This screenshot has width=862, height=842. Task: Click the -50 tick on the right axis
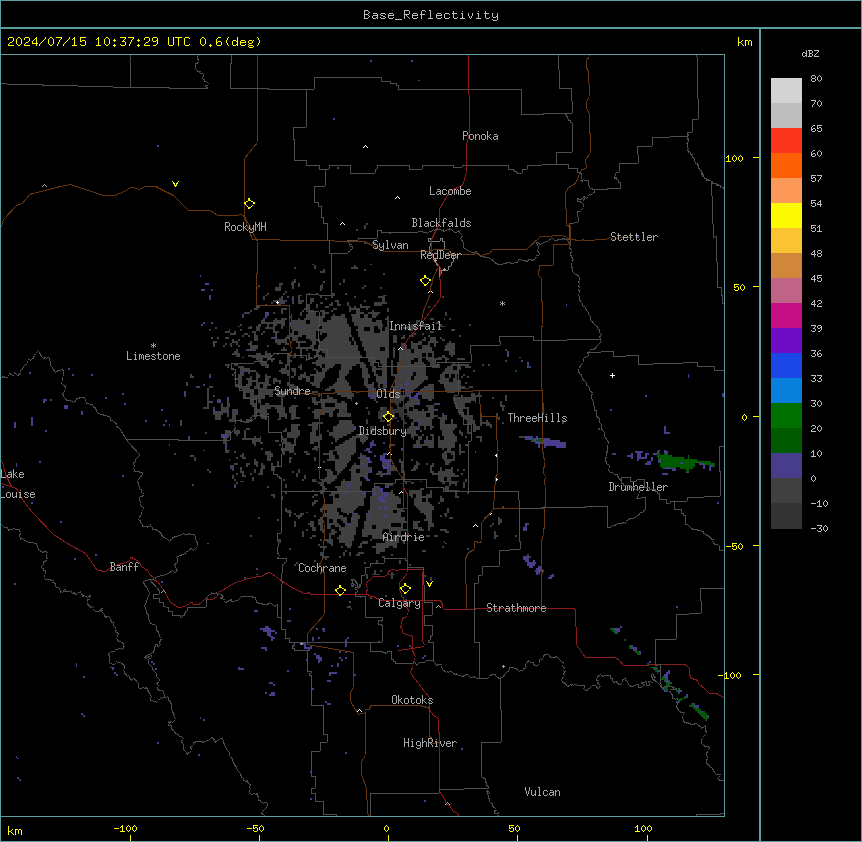pyautogui.click(x=734, y=546)
